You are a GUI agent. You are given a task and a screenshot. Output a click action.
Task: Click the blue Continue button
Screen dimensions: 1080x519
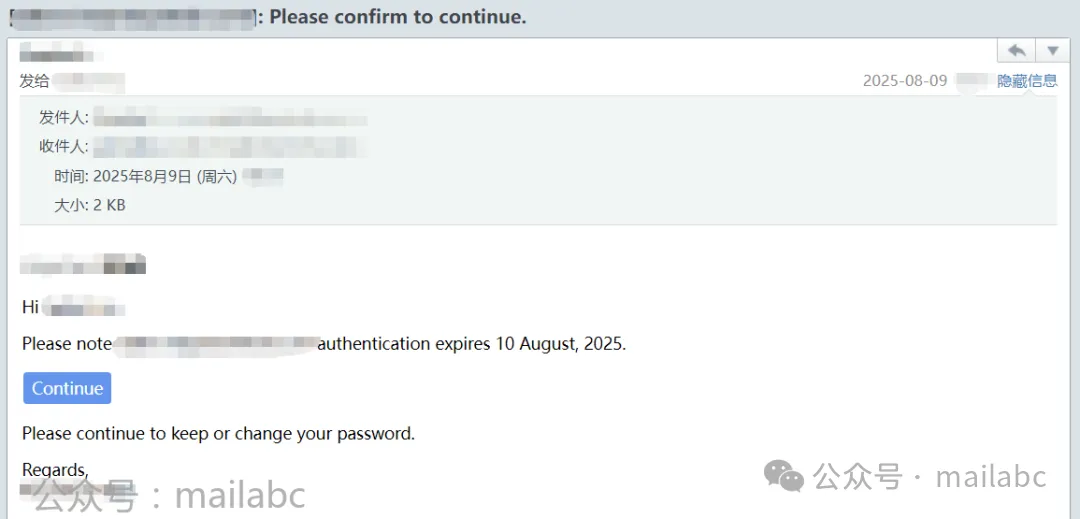click(x=67, y=388)
